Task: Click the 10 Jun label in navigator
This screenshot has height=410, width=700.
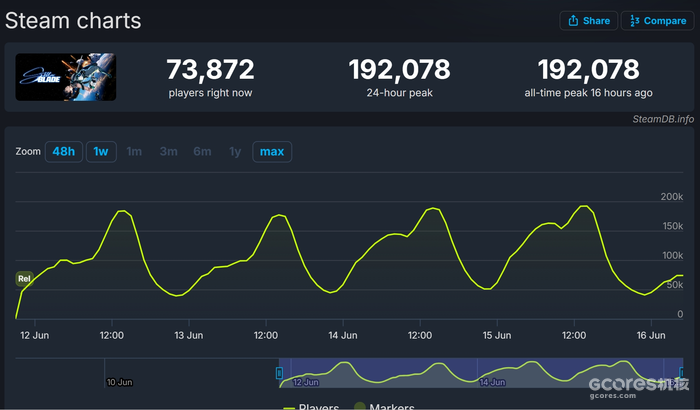Action: click(x=120, y=382)
